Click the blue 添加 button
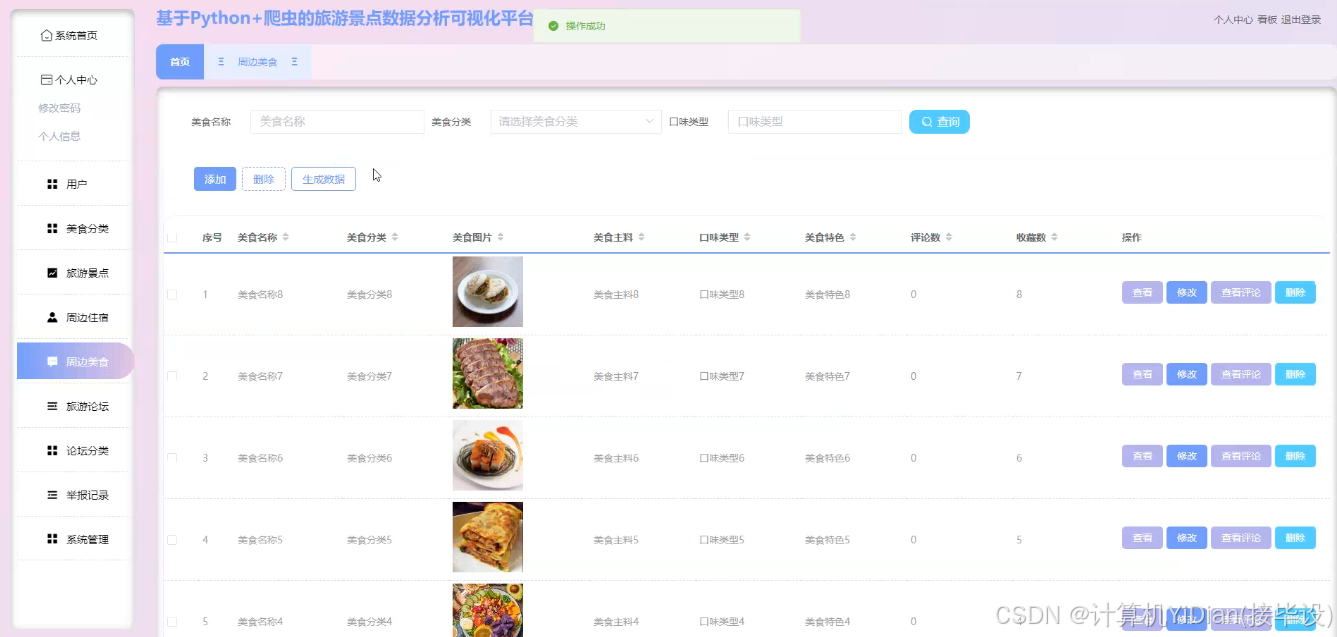Screen dimensions: 1337x637 pyautogui.click(x=215, y=179)
